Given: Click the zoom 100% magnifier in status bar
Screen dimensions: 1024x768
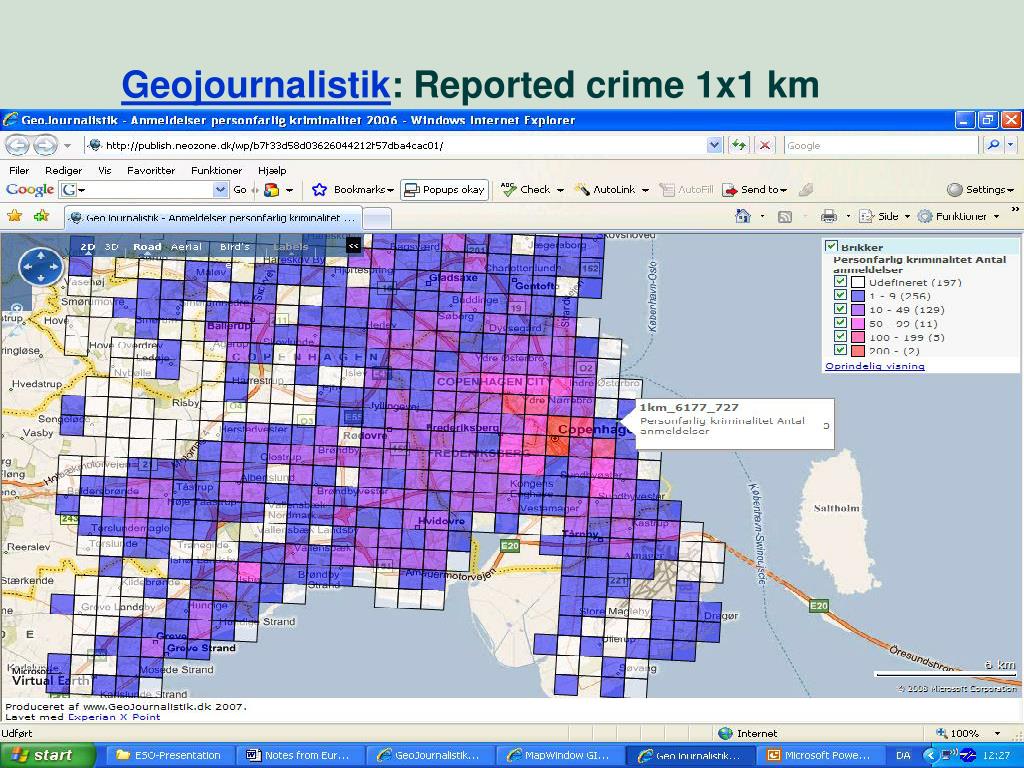Looking at the screenshot, I should coord(941,733).
